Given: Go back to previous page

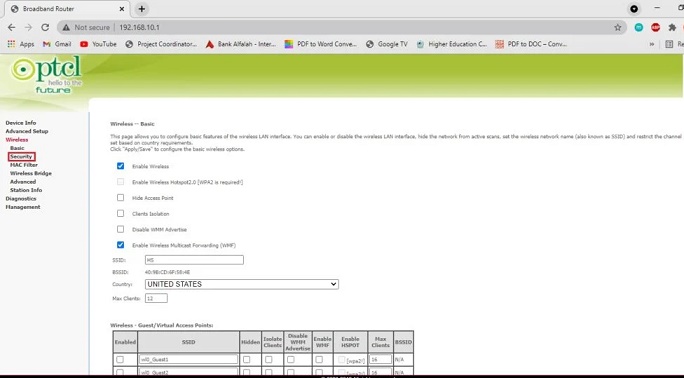Looking at the screenshot, I should coord(12,27).
